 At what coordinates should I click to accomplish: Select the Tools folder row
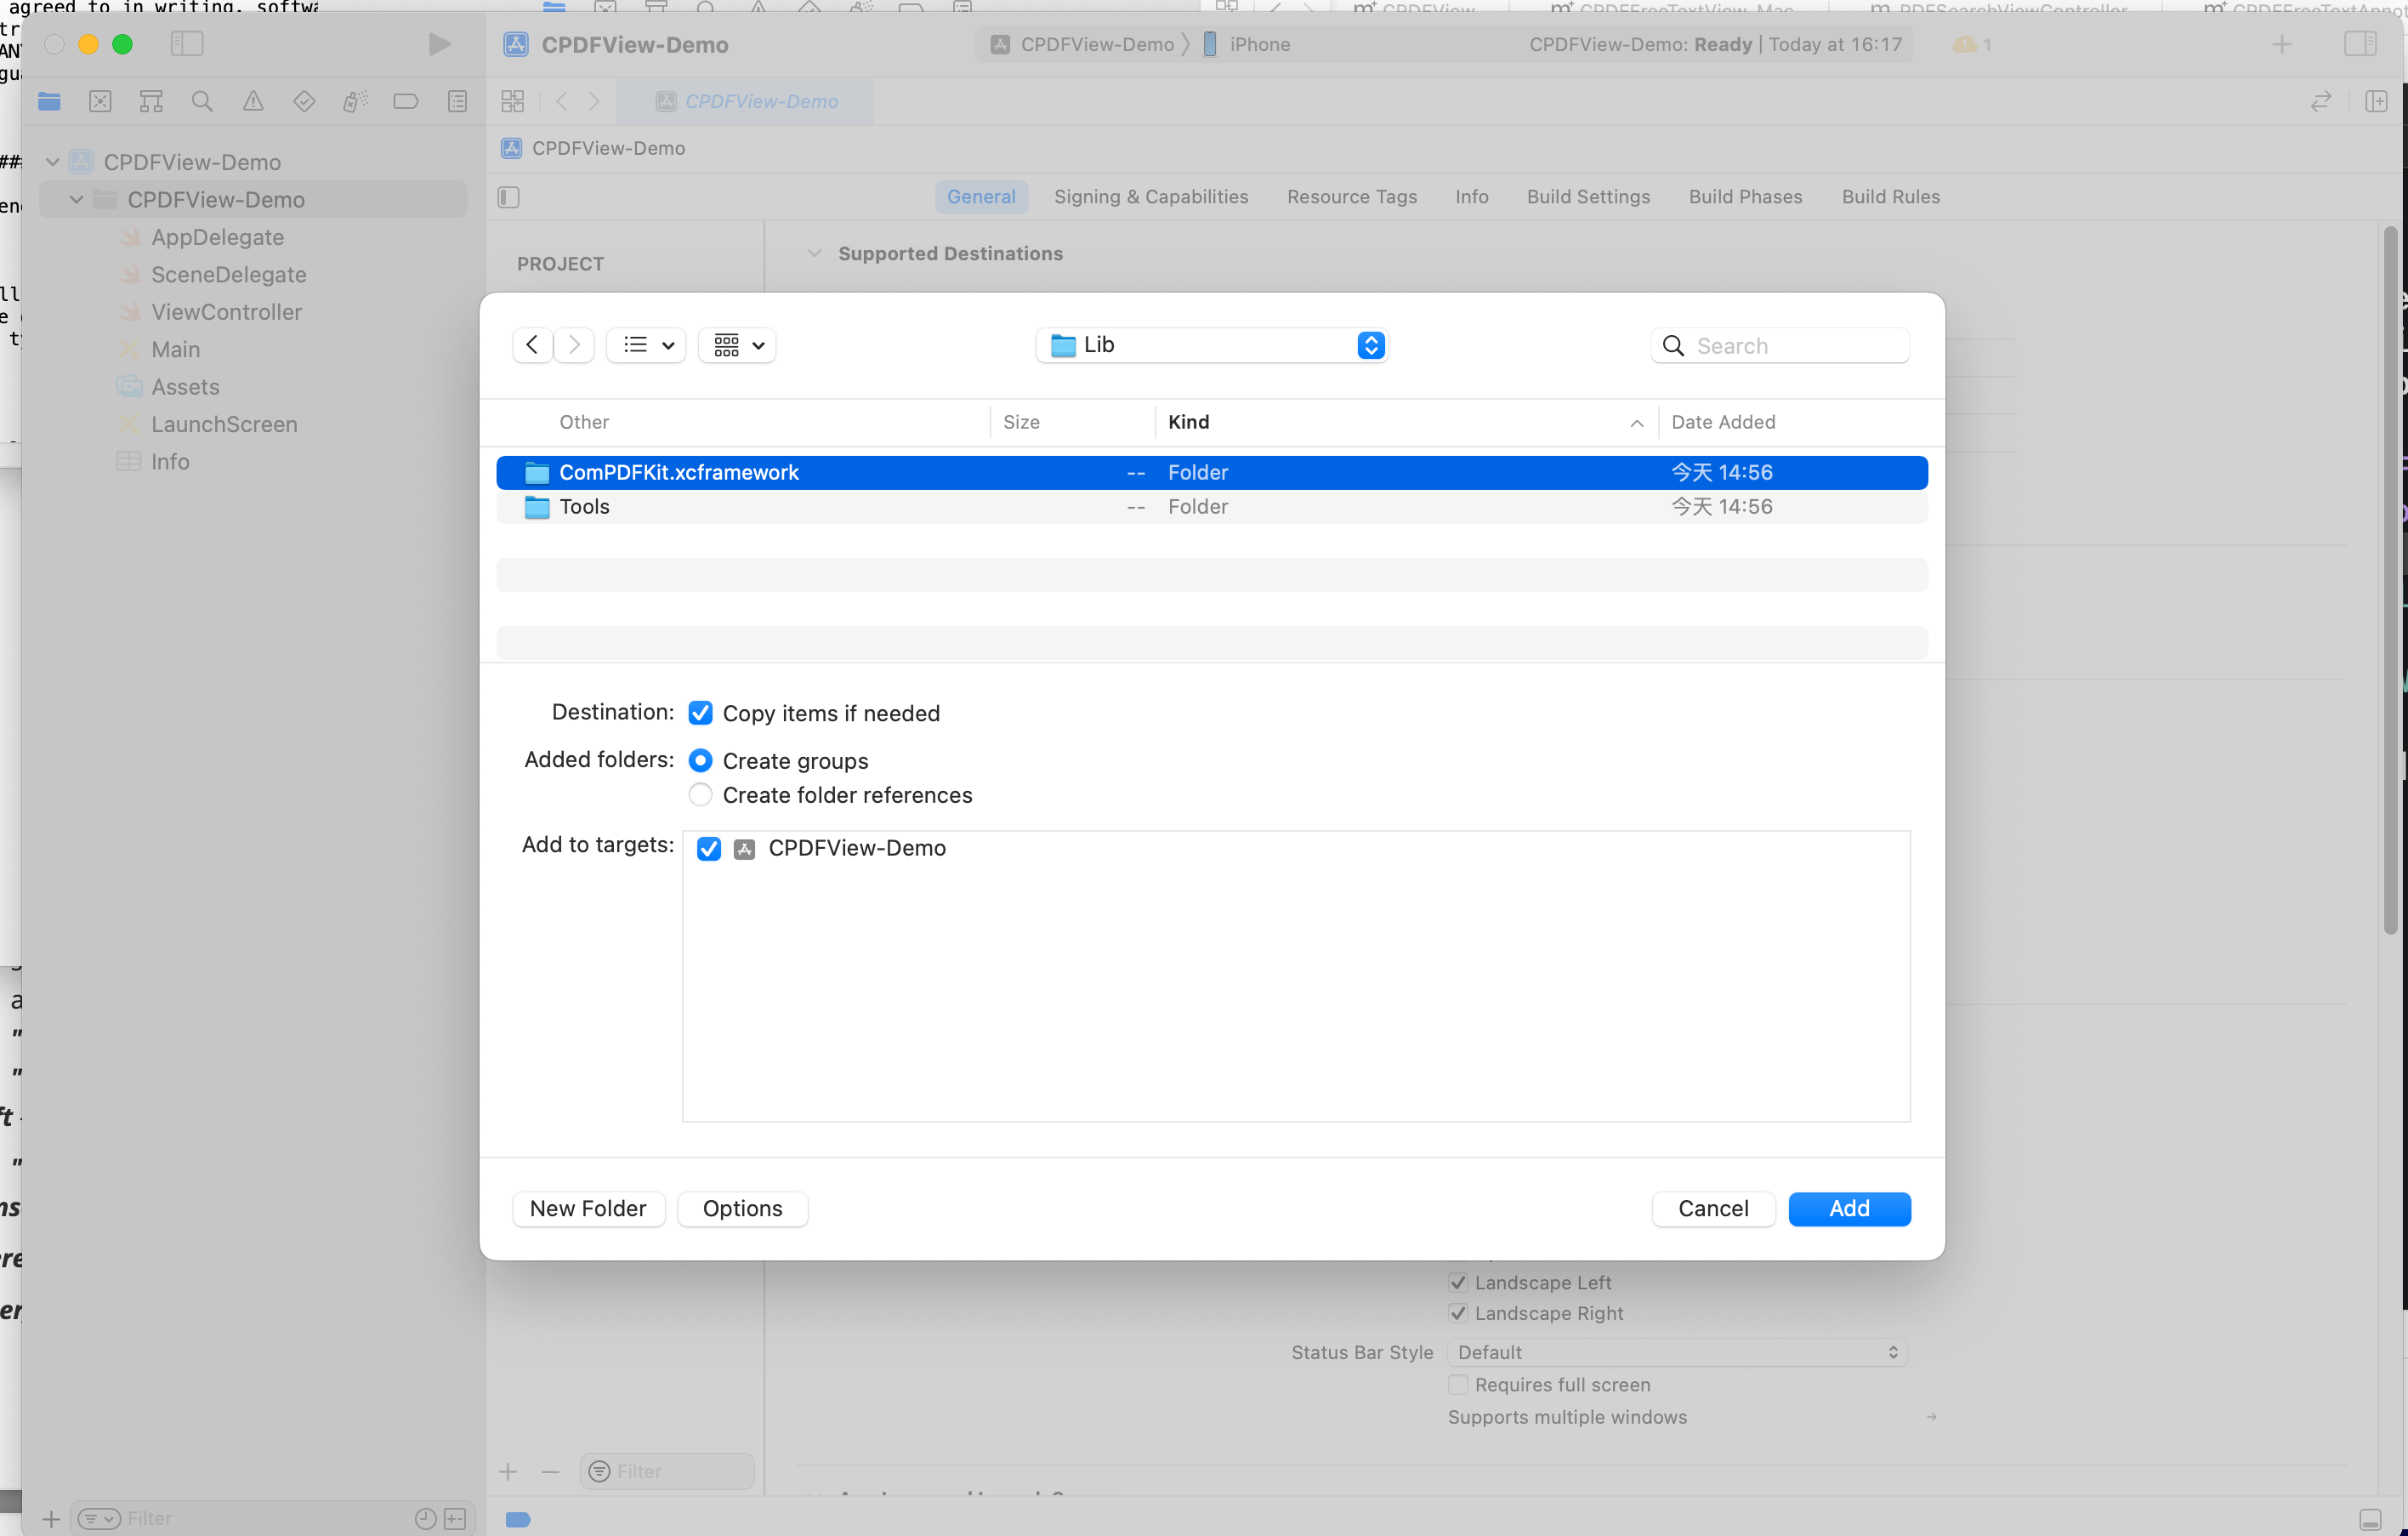(584, 507)
